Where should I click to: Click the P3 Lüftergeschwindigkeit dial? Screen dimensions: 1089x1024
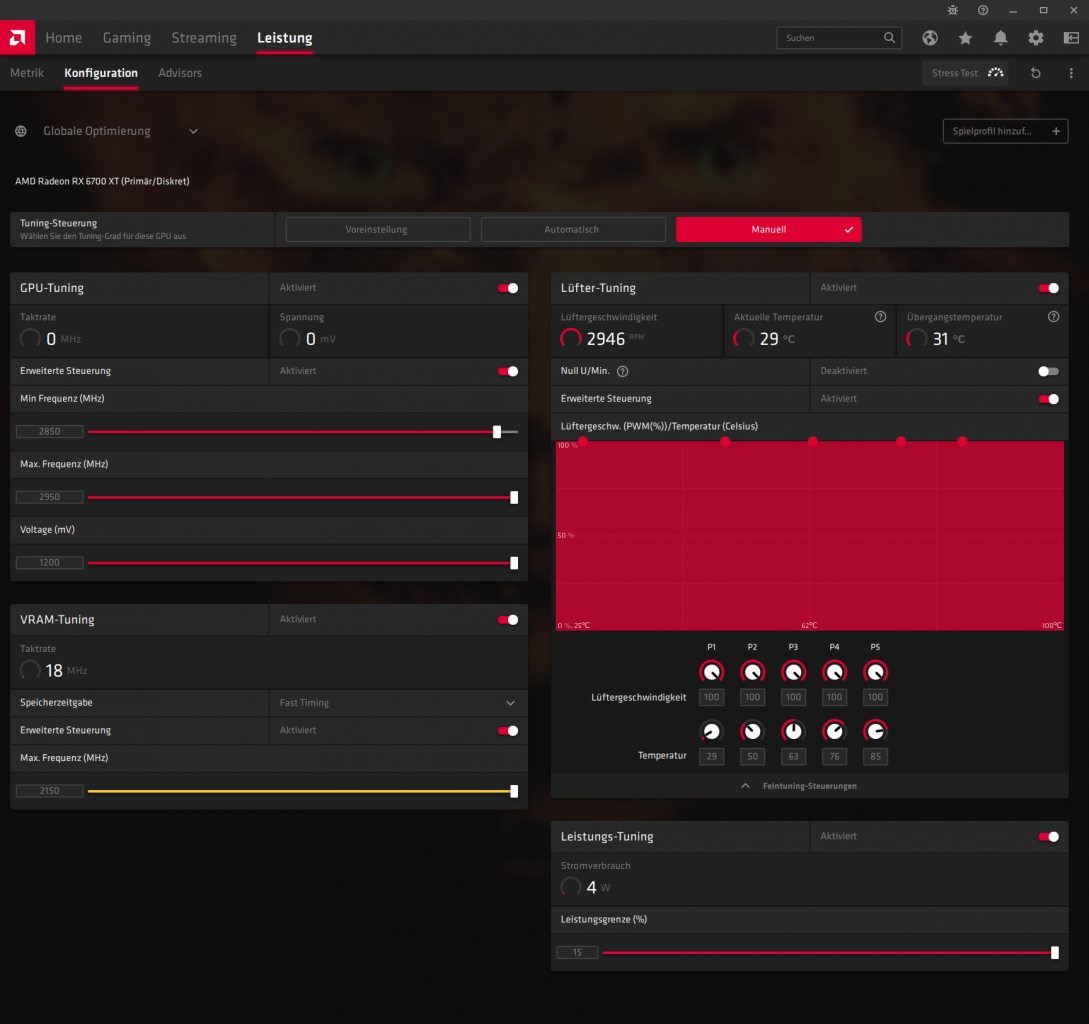tap(793, 672)
